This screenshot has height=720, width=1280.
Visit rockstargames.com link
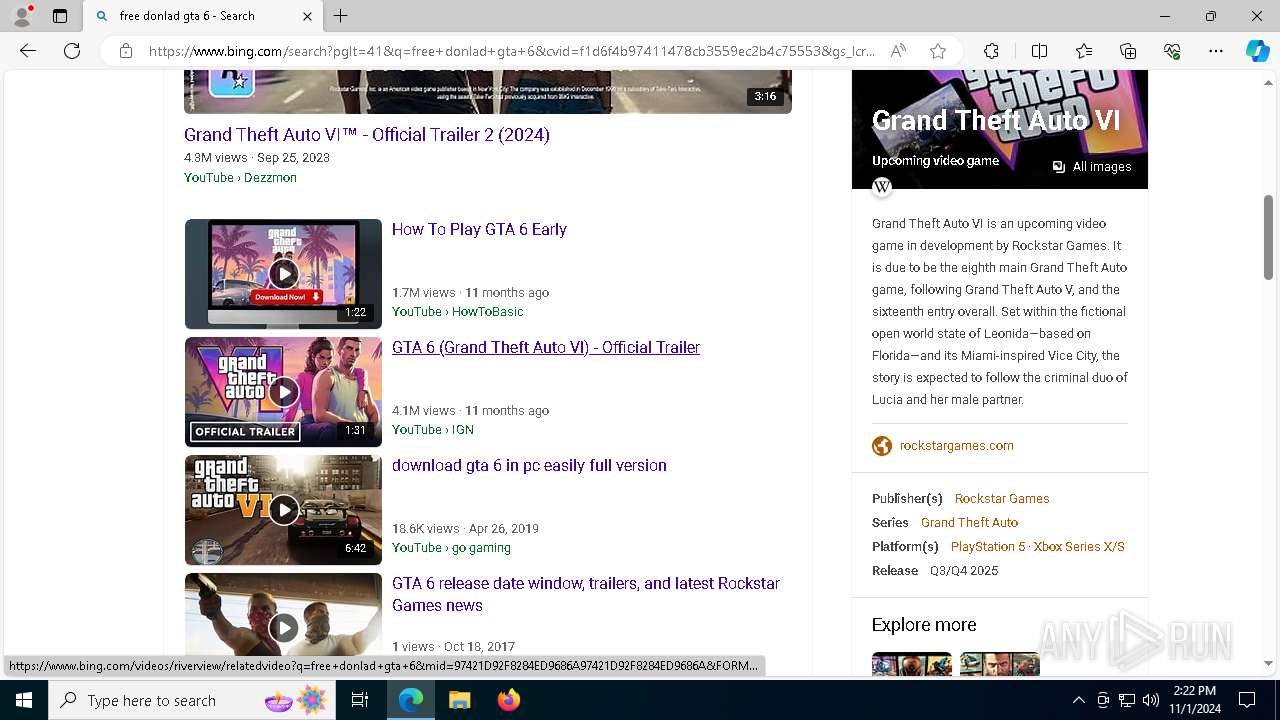(956, 446)
